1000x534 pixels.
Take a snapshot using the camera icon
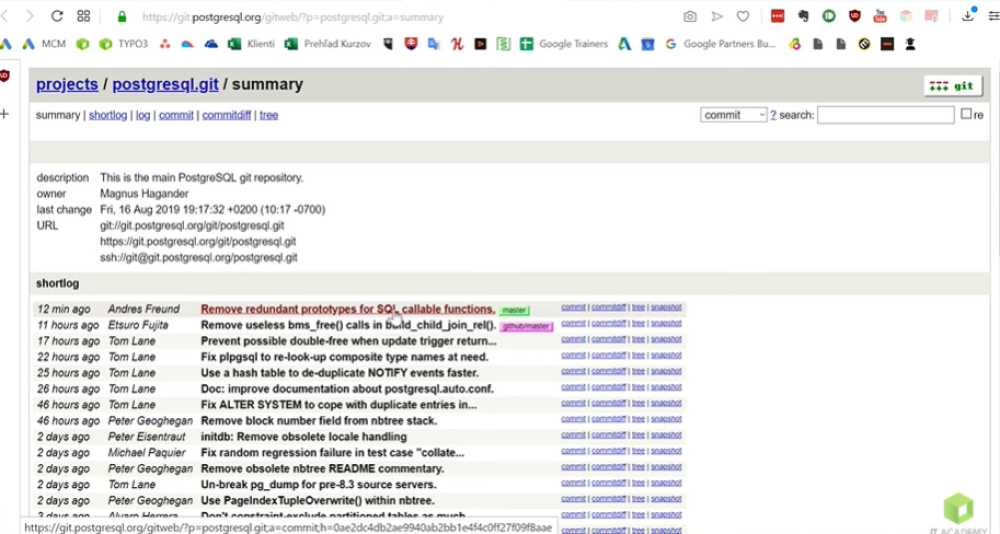[690, 16]
